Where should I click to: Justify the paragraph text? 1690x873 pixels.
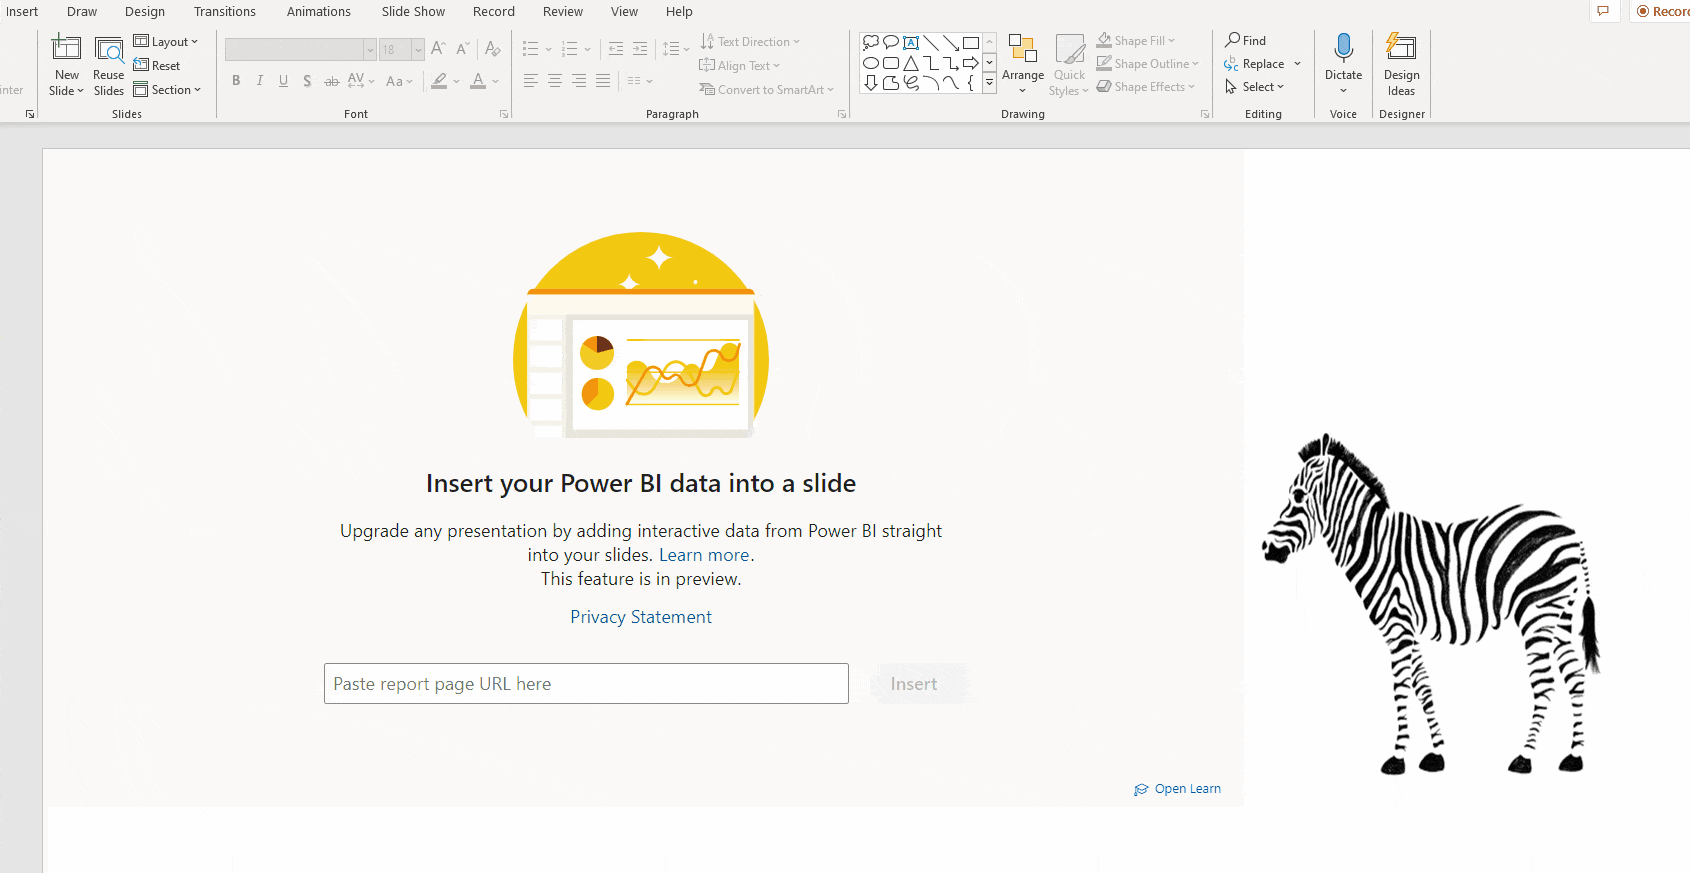[603, 81]
